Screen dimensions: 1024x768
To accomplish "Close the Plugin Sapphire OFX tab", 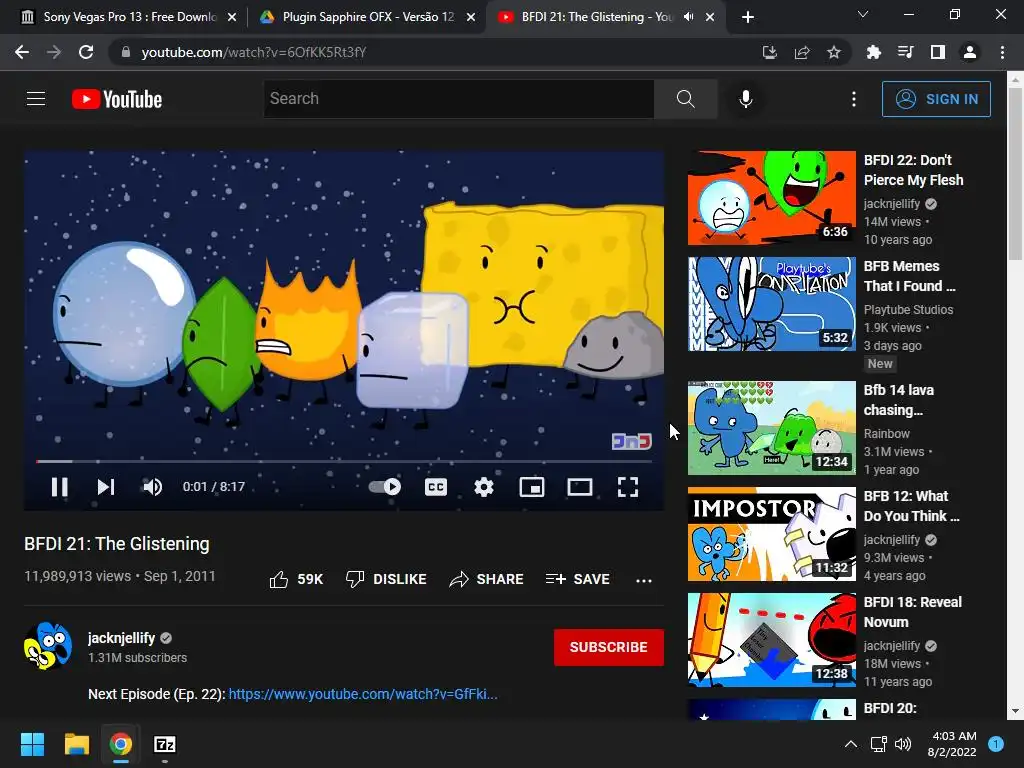I will tap(471, 17).
